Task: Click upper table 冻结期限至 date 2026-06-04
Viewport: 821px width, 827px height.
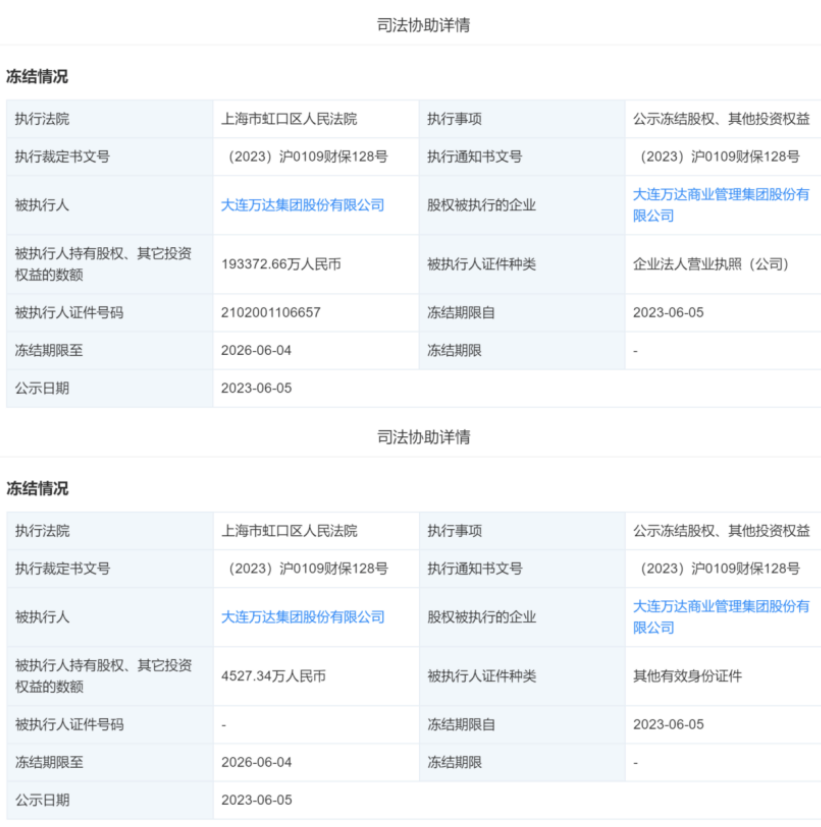Action: click(x=256, y=351)
